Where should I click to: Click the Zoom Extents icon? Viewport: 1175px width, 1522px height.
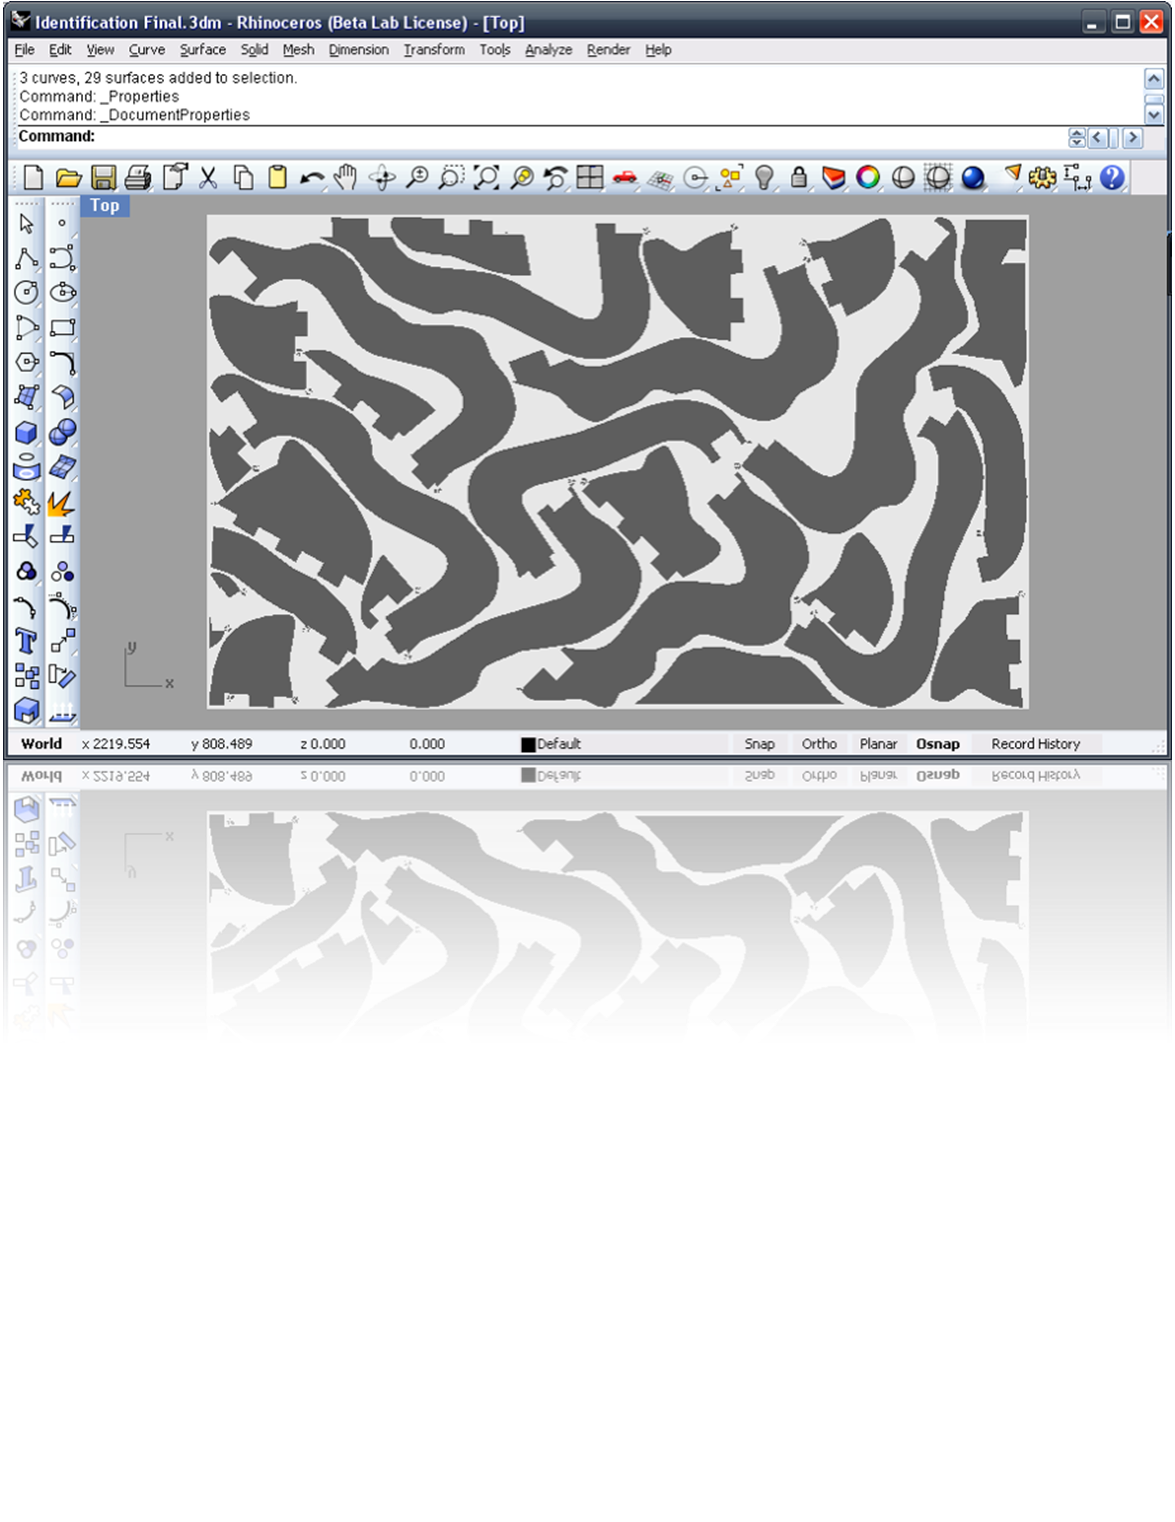point(486,178)
